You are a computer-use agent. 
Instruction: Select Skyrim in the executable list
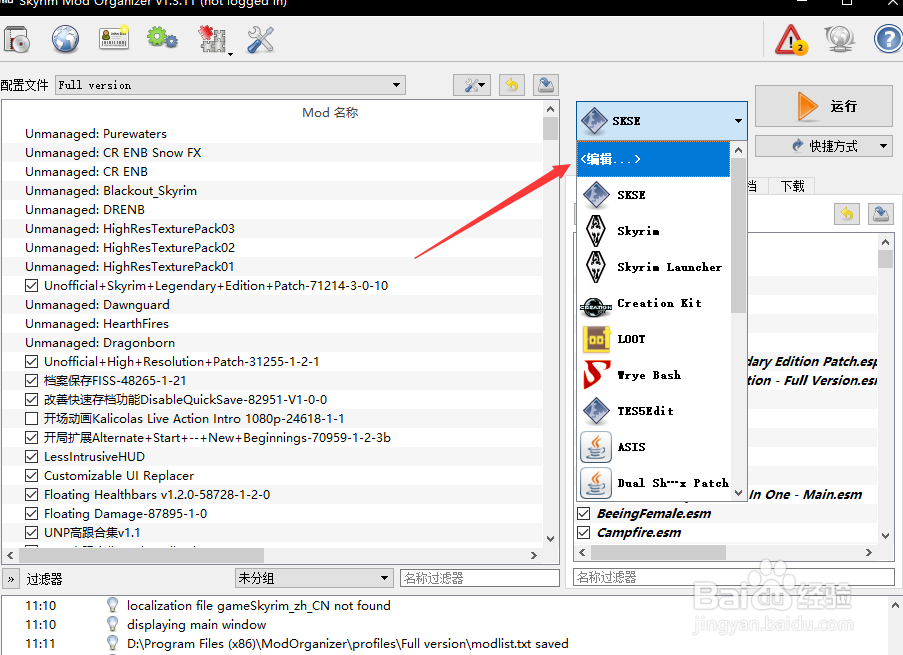pyautogui.click(x=654, y=231)
